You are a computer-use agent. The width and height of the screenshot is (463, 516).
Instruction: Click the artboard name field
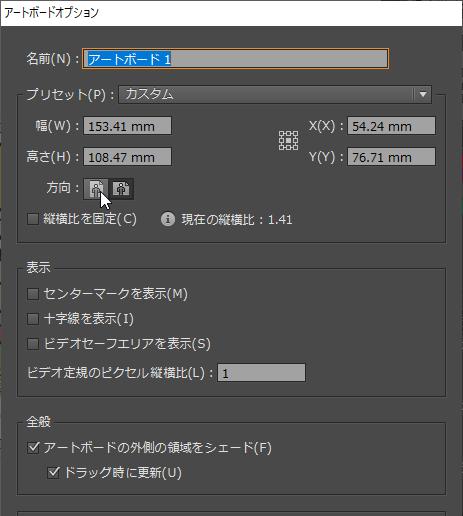pos(235,59)
